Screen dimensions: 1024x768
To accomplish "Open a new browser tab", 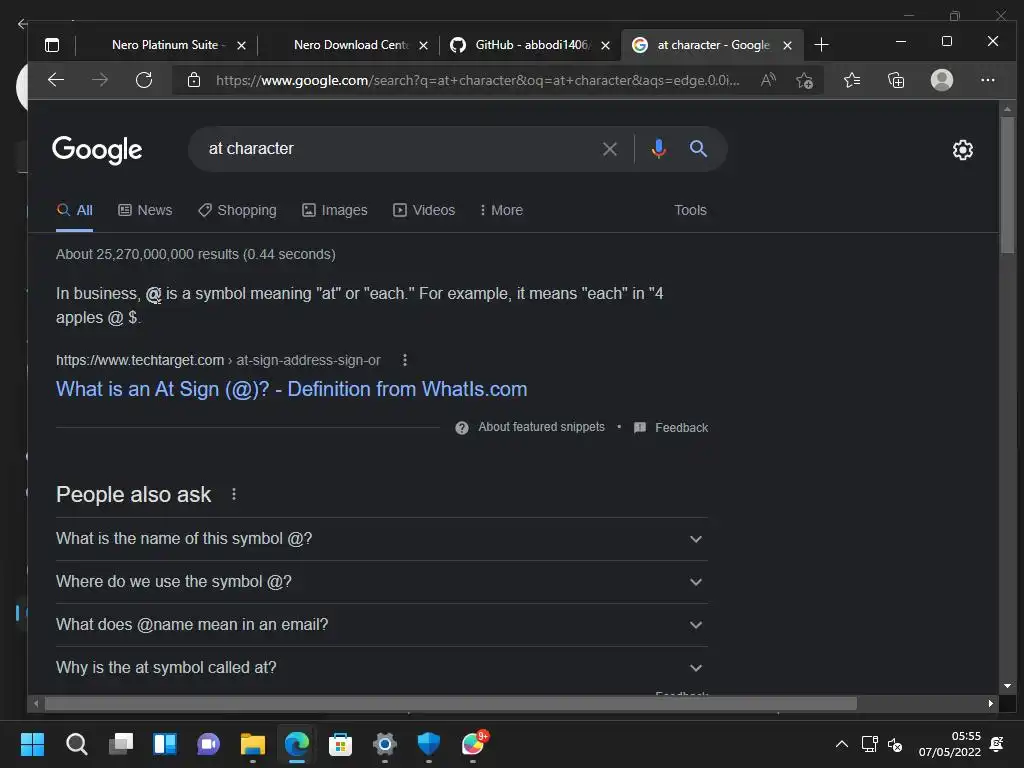I will (x=822, y=45).
